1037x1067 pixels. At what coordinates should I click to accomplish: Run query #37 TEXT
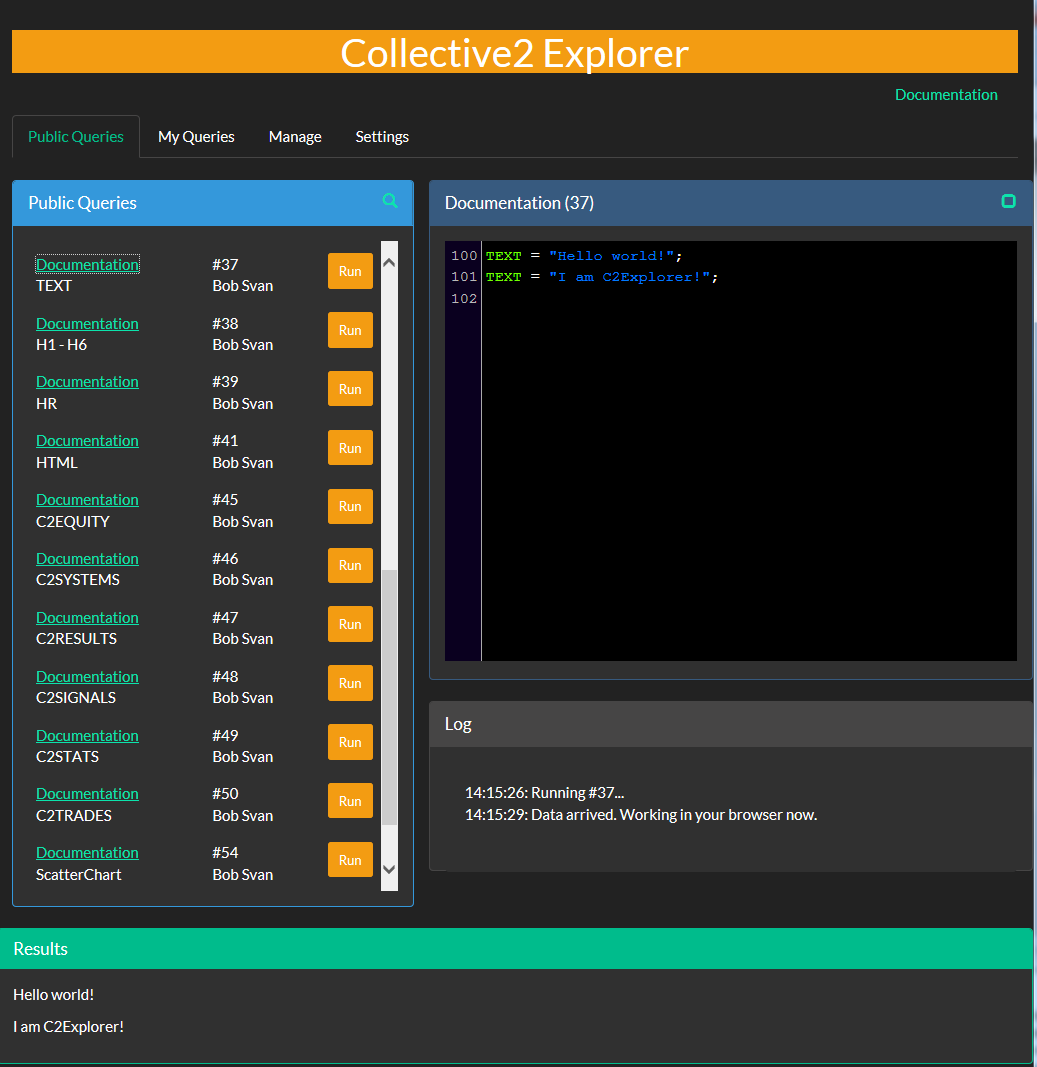tap(350, 271)
